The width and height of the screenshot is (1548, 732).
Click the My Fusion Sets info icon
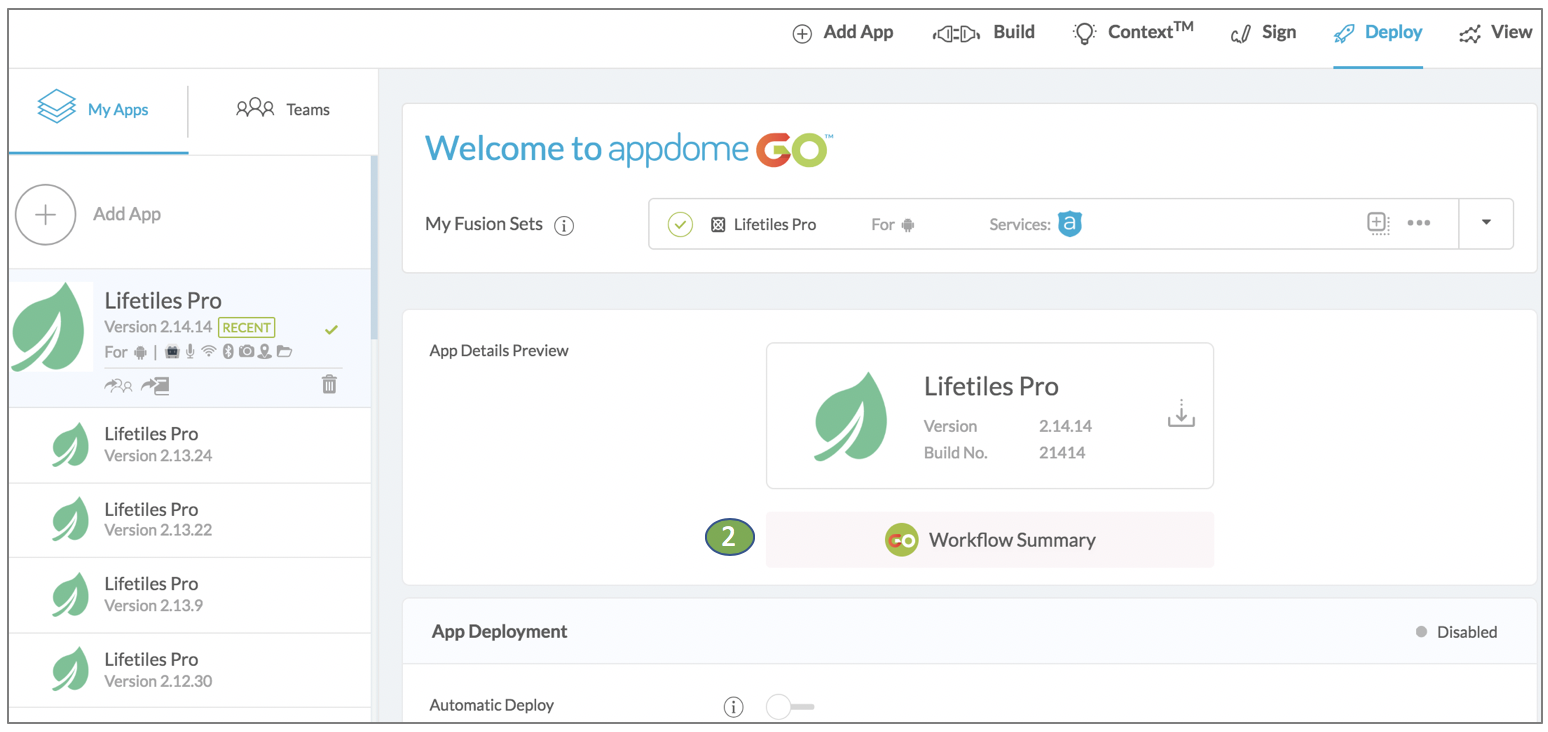pyautogui.click(x=564, y=226)
